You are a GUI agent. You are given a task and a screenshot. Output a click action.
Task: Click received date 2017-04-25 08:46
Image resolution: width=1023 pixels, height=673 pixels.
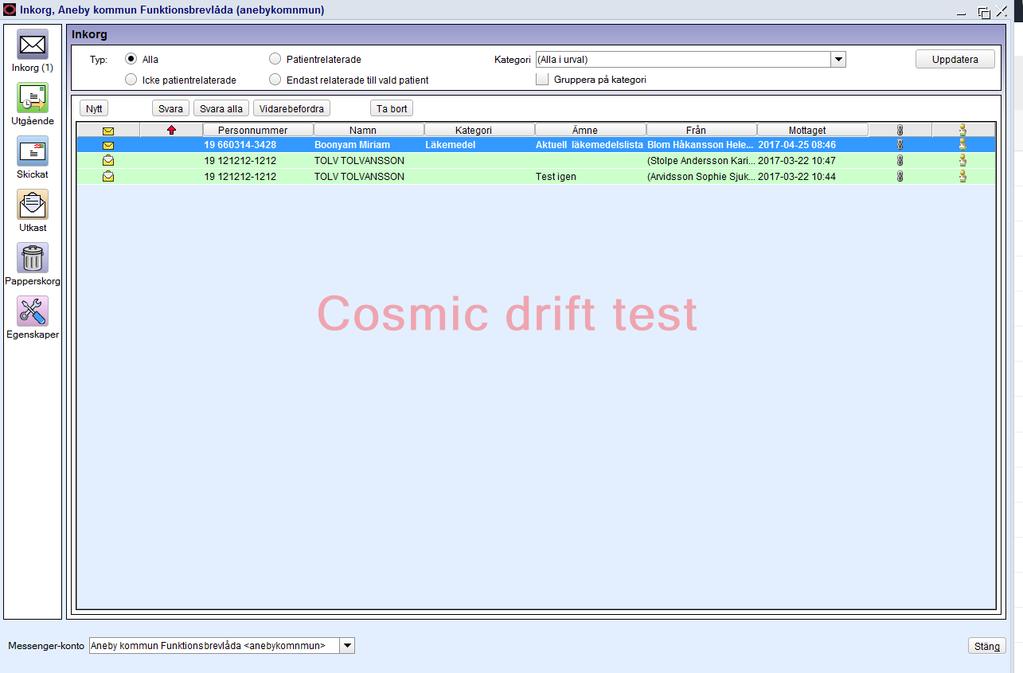click(x=797, y=145)
